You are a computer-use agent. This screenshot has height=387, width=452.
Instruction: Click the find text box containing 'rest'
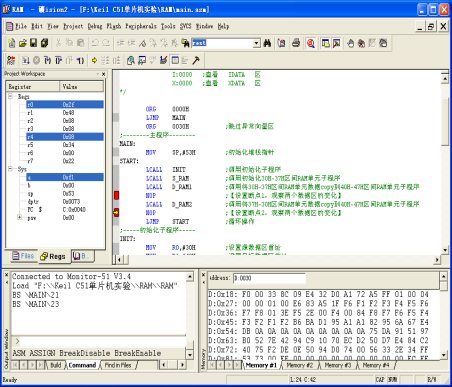coord(222,43)
